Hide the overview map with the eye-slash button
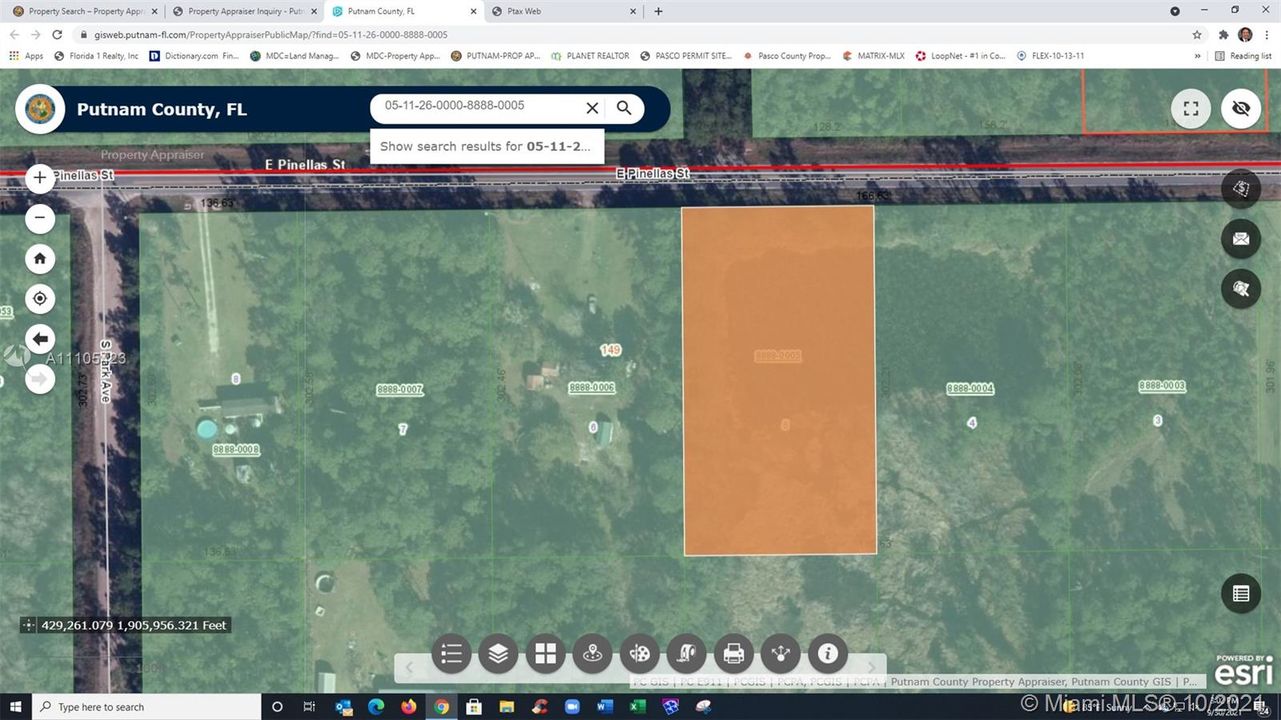Image resolution: width=1281 pixels, height=720 pixels. 1241,109
